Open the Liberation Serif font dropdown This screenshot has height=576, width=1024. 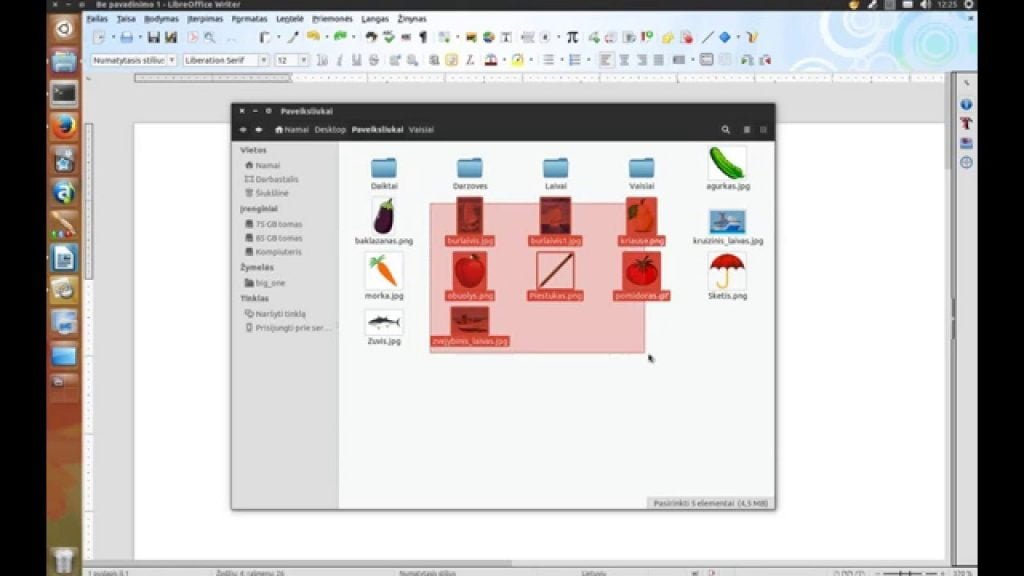click(263, 60)
